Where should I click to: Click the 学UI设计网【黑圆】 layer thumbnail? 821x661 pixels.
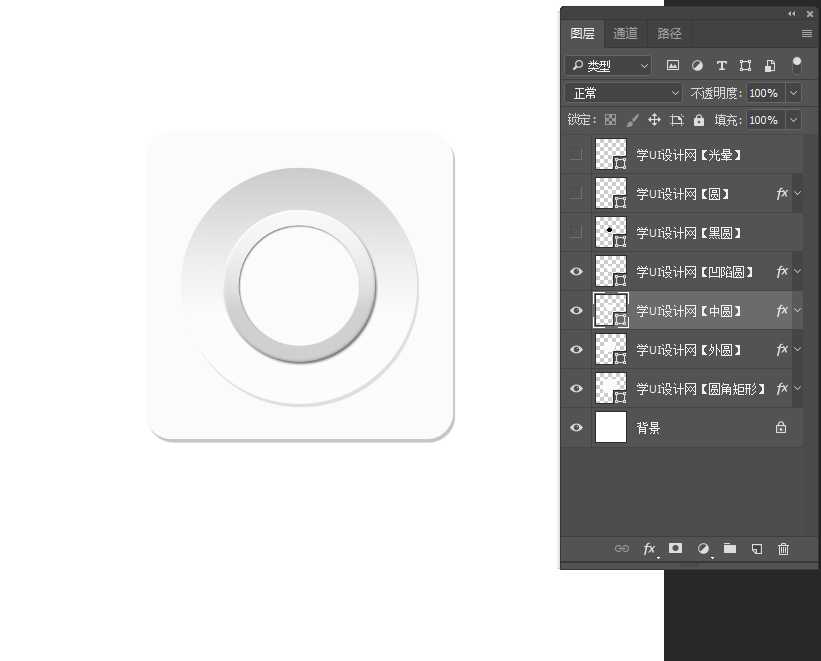610,232
